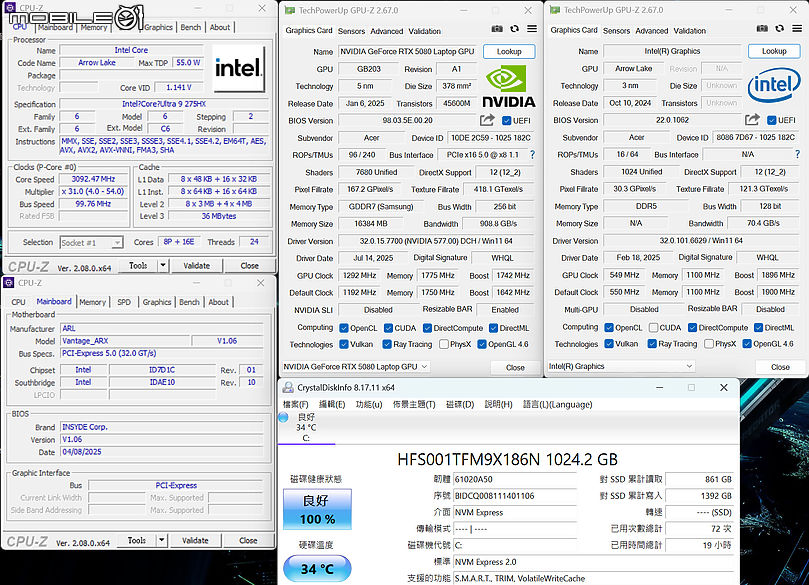Image resolution: width=809 pixels, height=585 pixels.
Task: Click the serial number field BIDCQ008111401106
Action: (x=514, y=496)
